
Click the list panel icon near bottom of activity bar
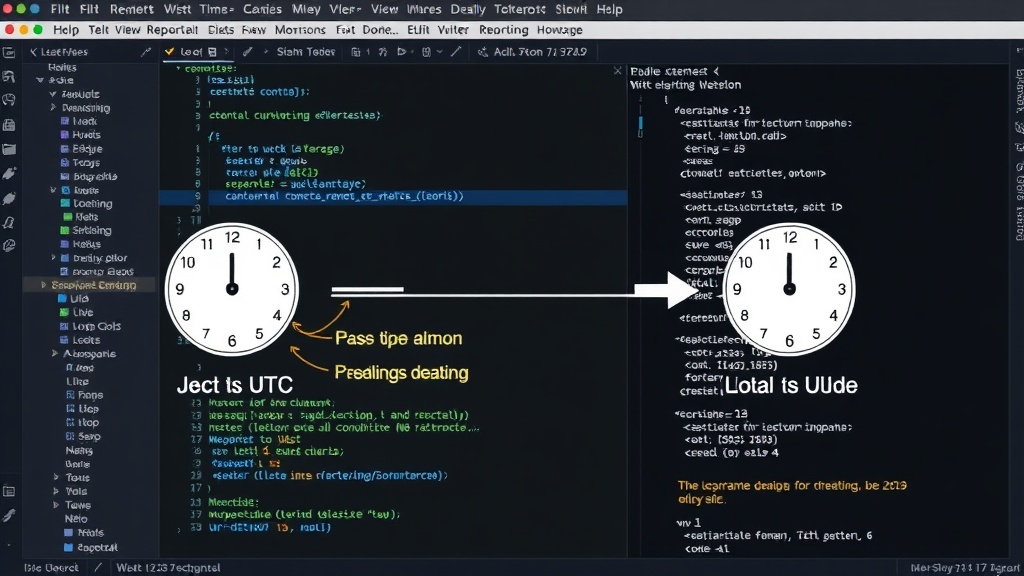[8, 491]
